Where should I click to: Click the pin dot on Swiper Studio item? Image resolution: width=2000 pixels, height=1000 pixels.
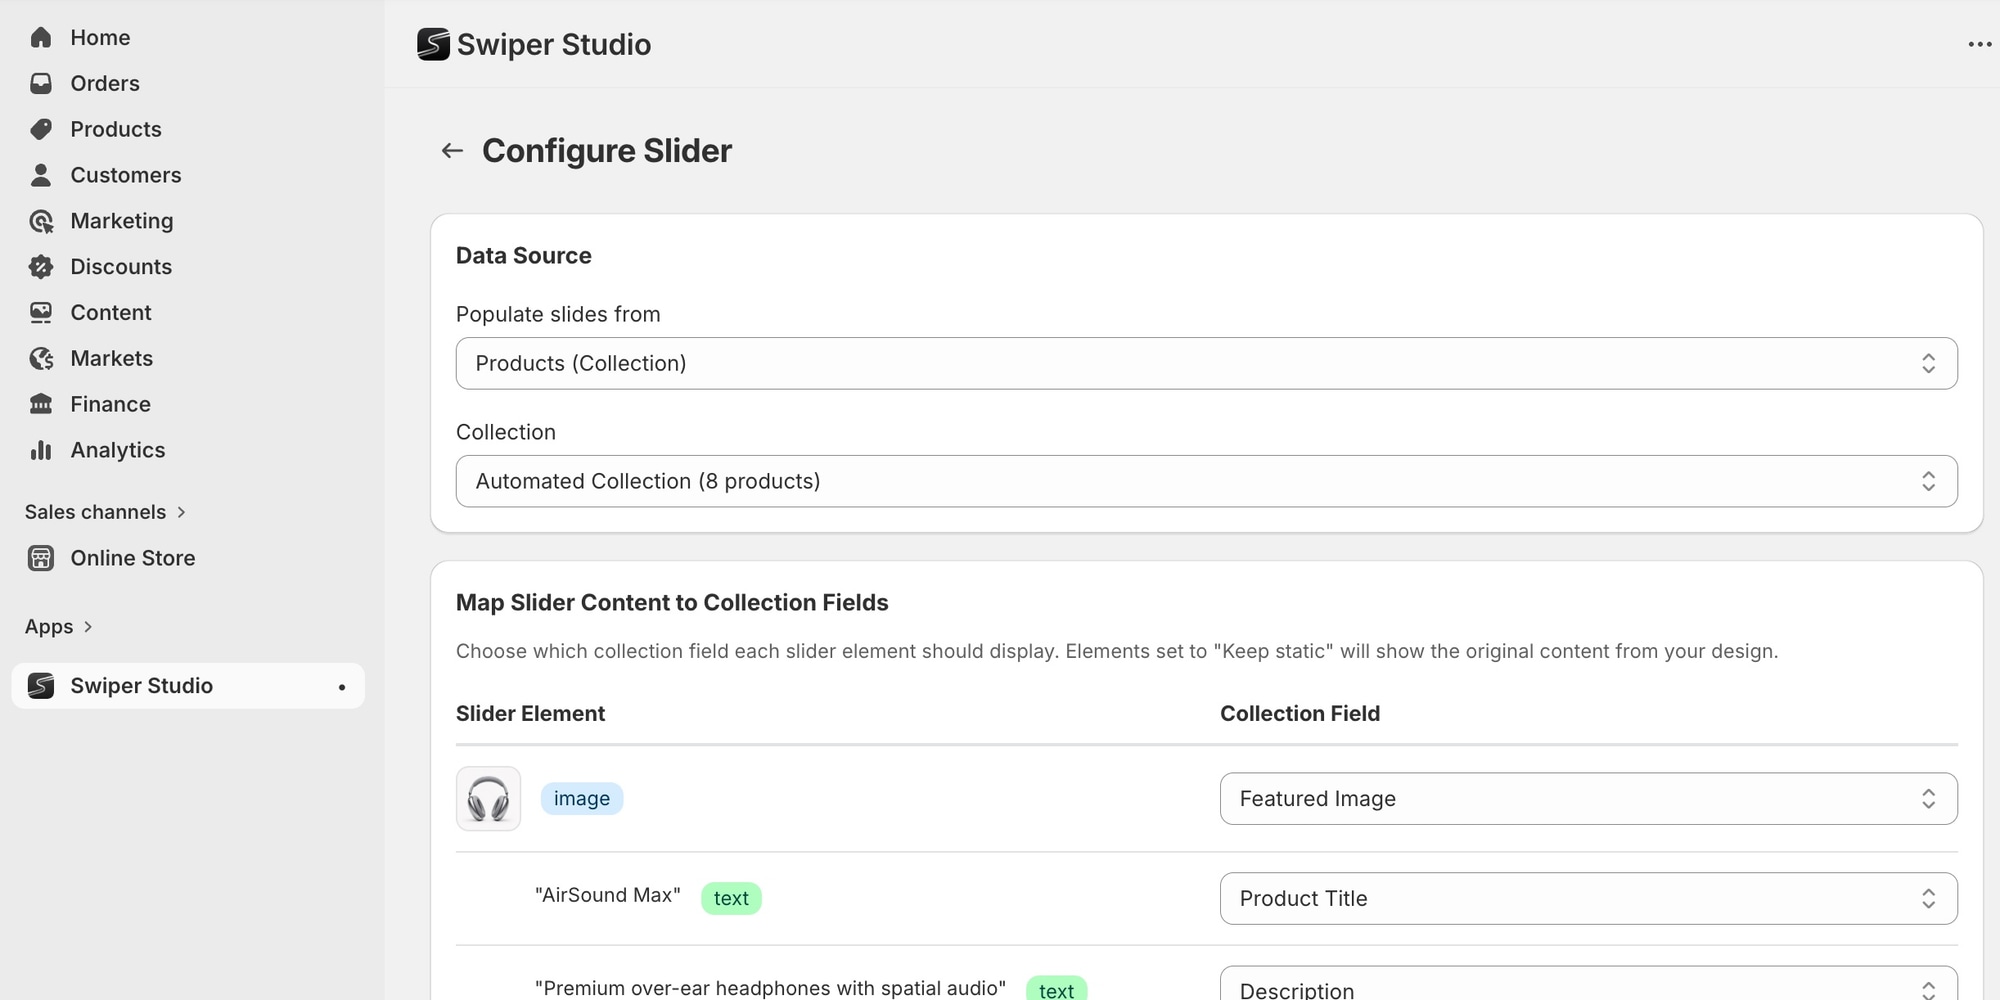[x=342, y=687]
